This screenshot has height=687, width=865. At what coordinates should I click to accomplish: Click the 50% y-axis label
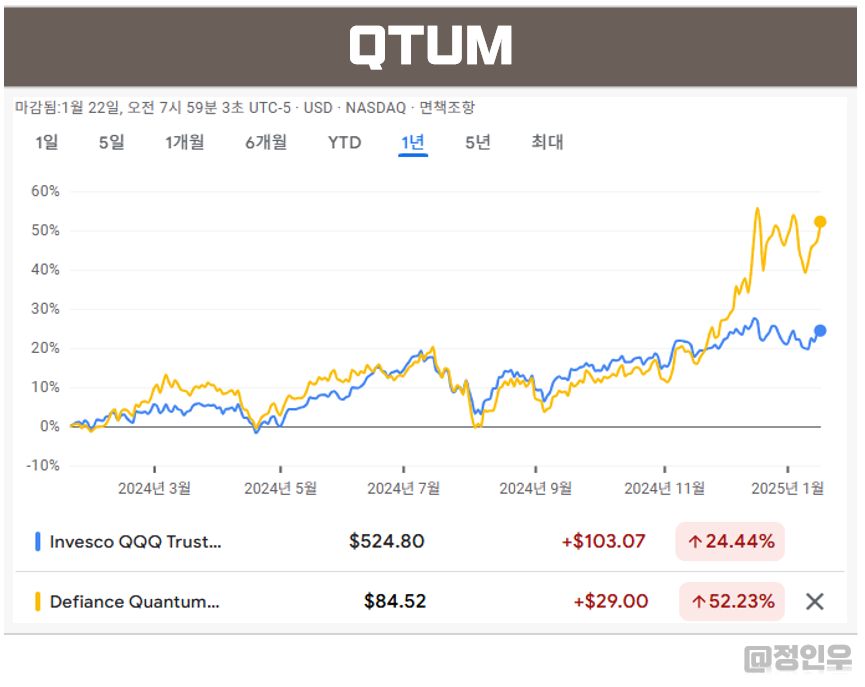(45, 231)
